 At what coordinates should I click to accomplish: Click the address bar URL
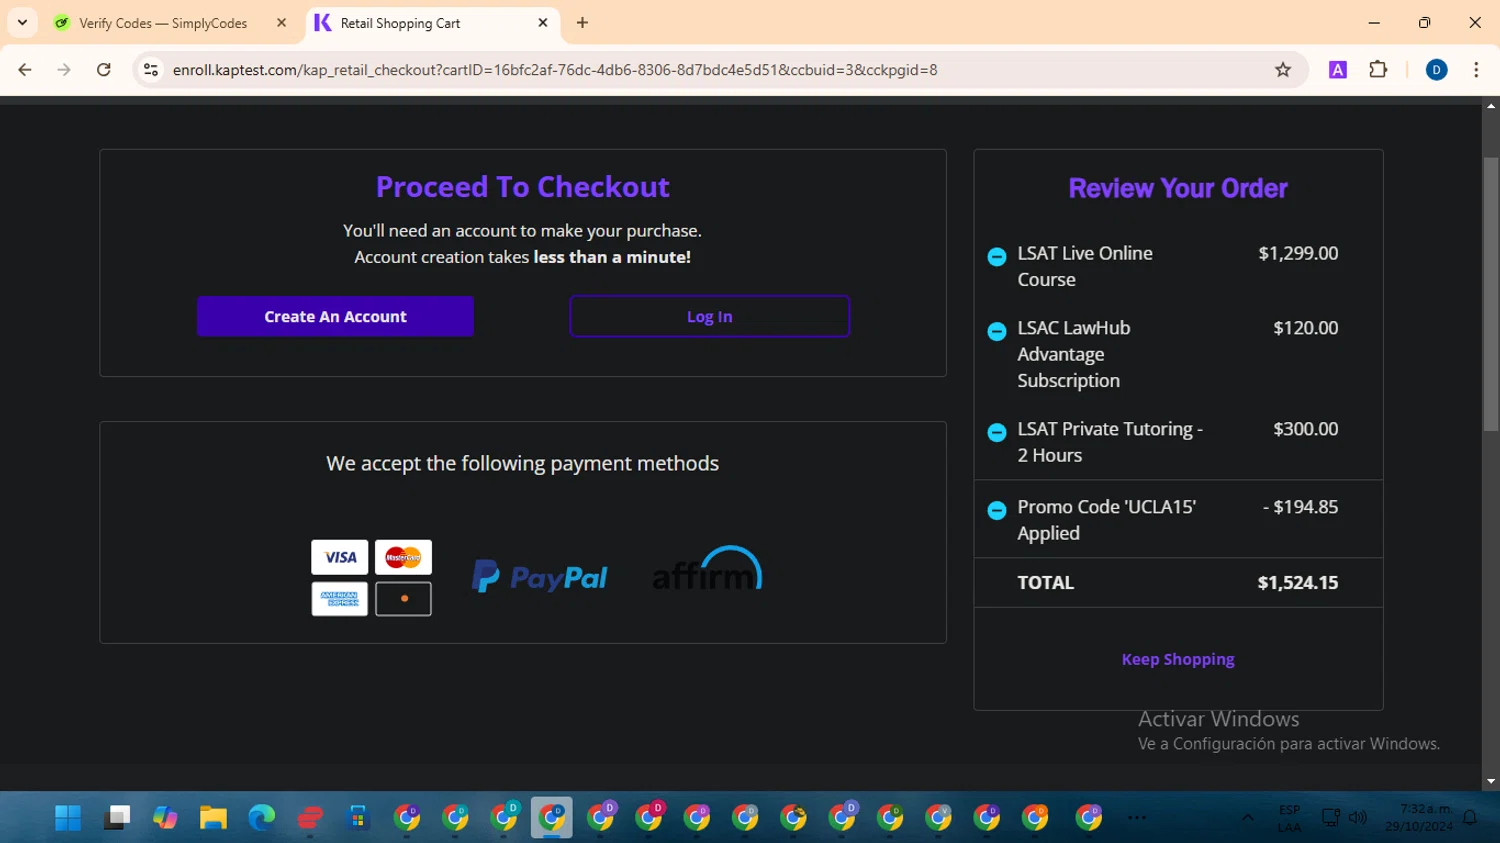555,70
